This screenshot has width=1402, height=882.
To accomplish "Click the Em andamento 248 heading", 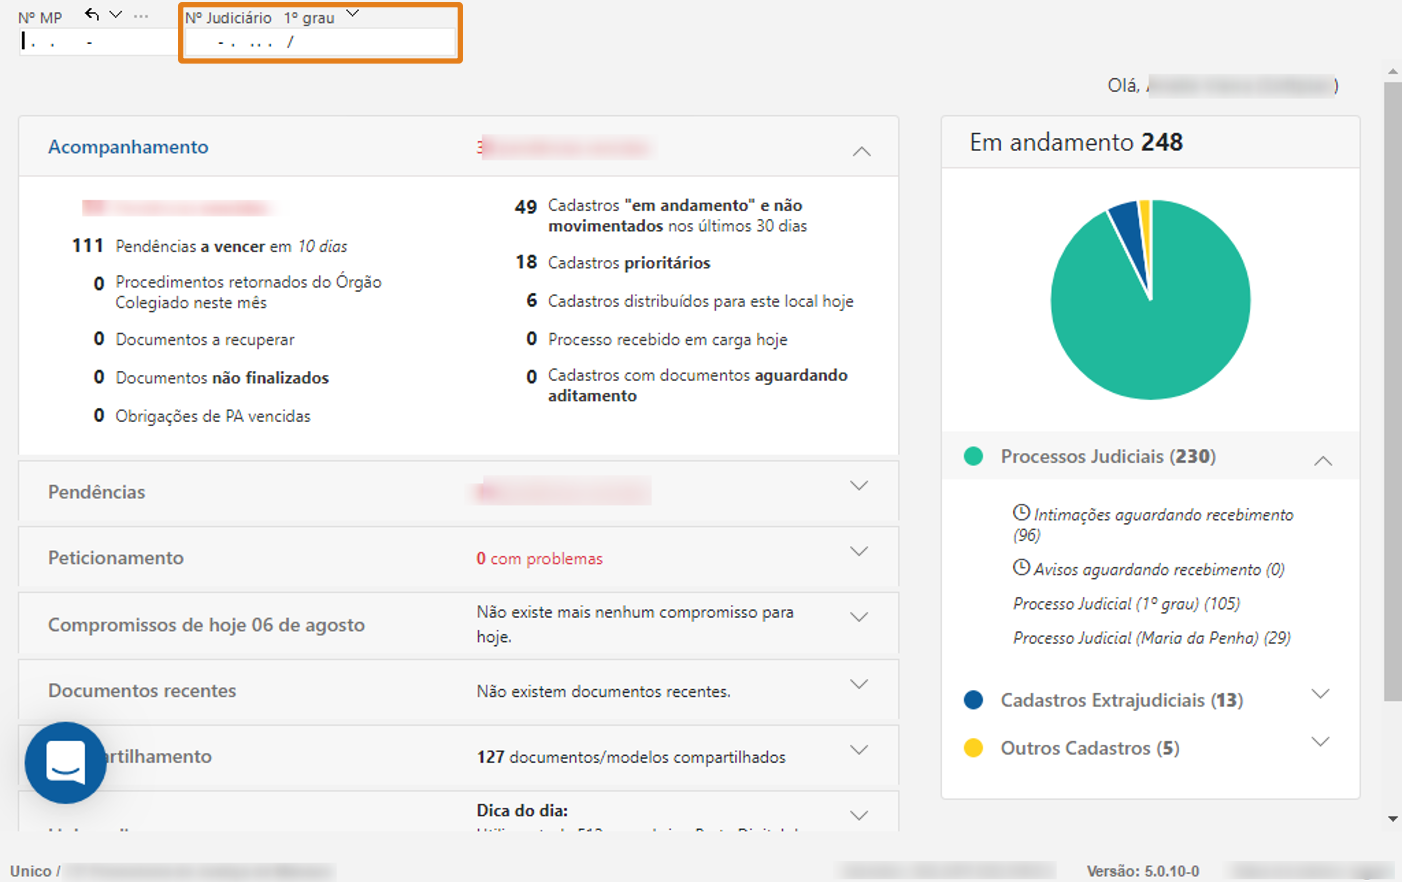I will click(x=1076, y=142).
